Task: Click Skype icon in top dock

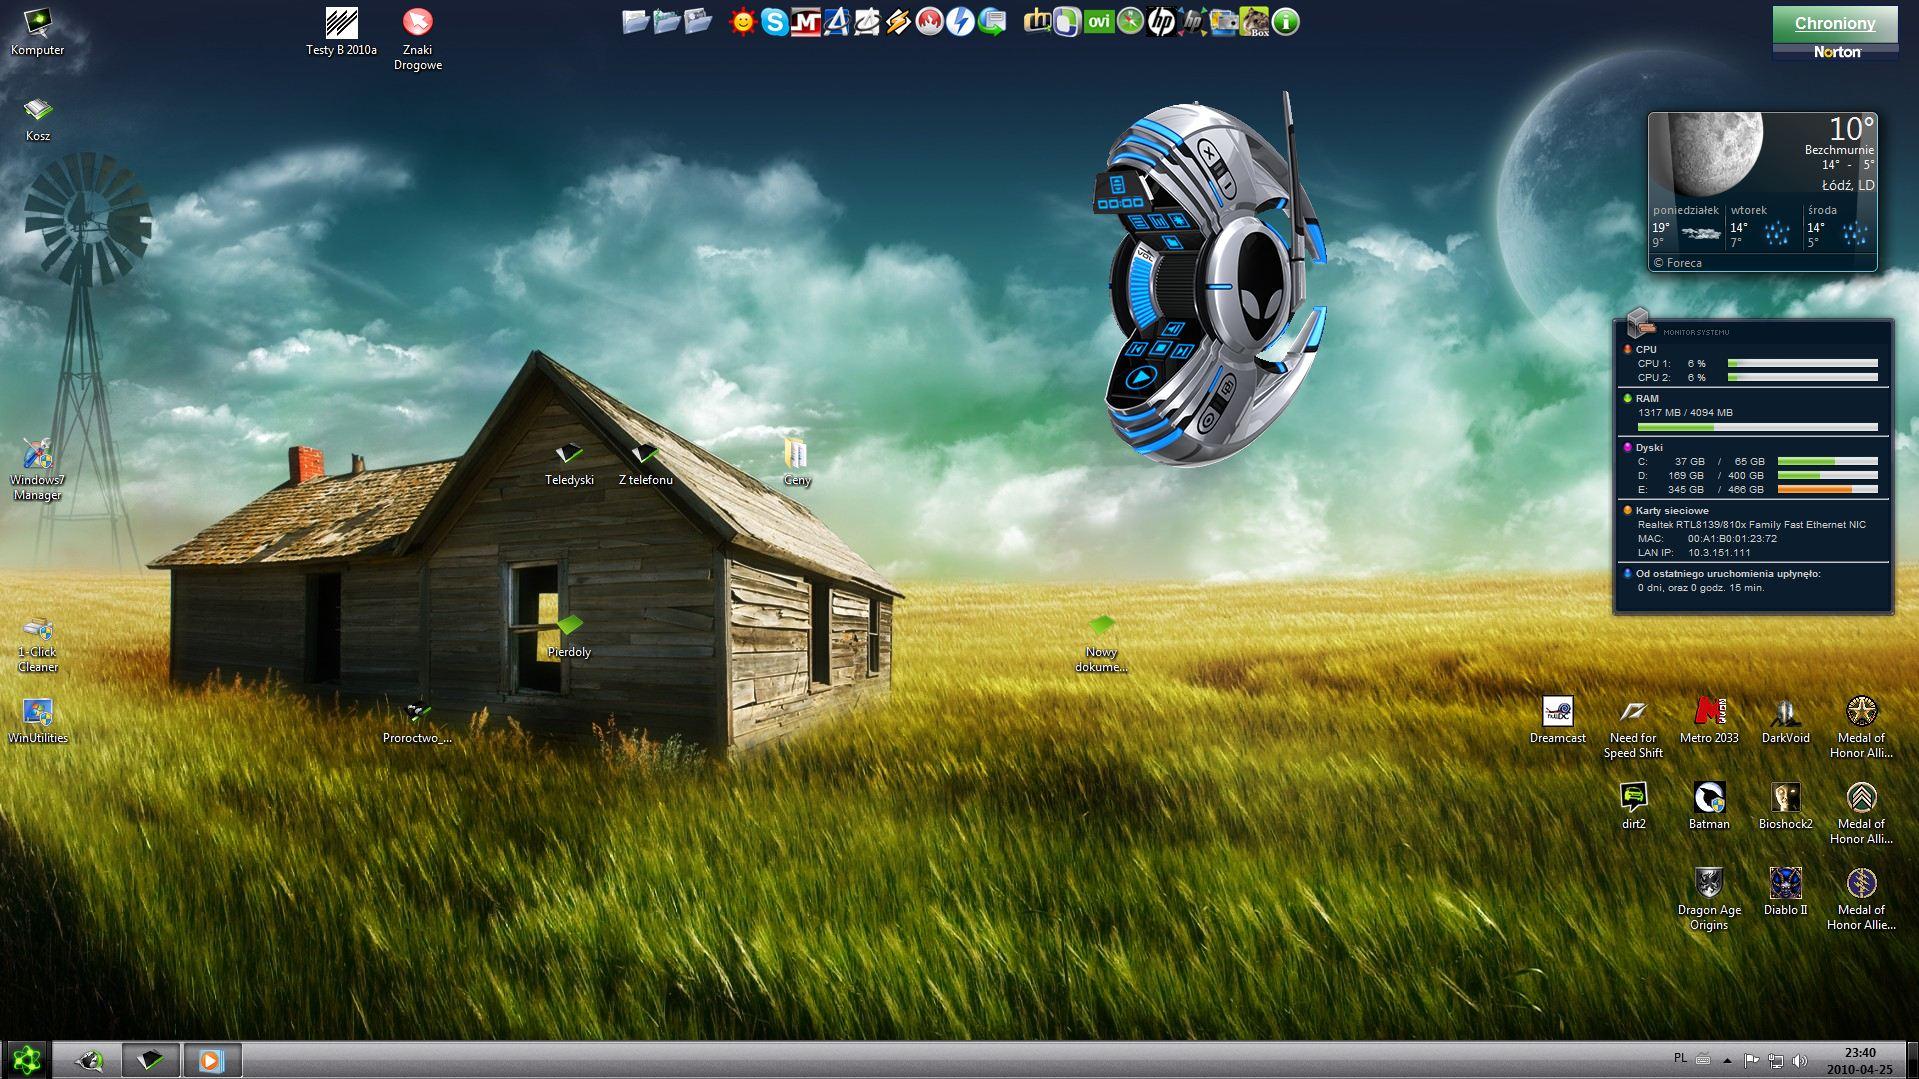Action: (774, 22)
